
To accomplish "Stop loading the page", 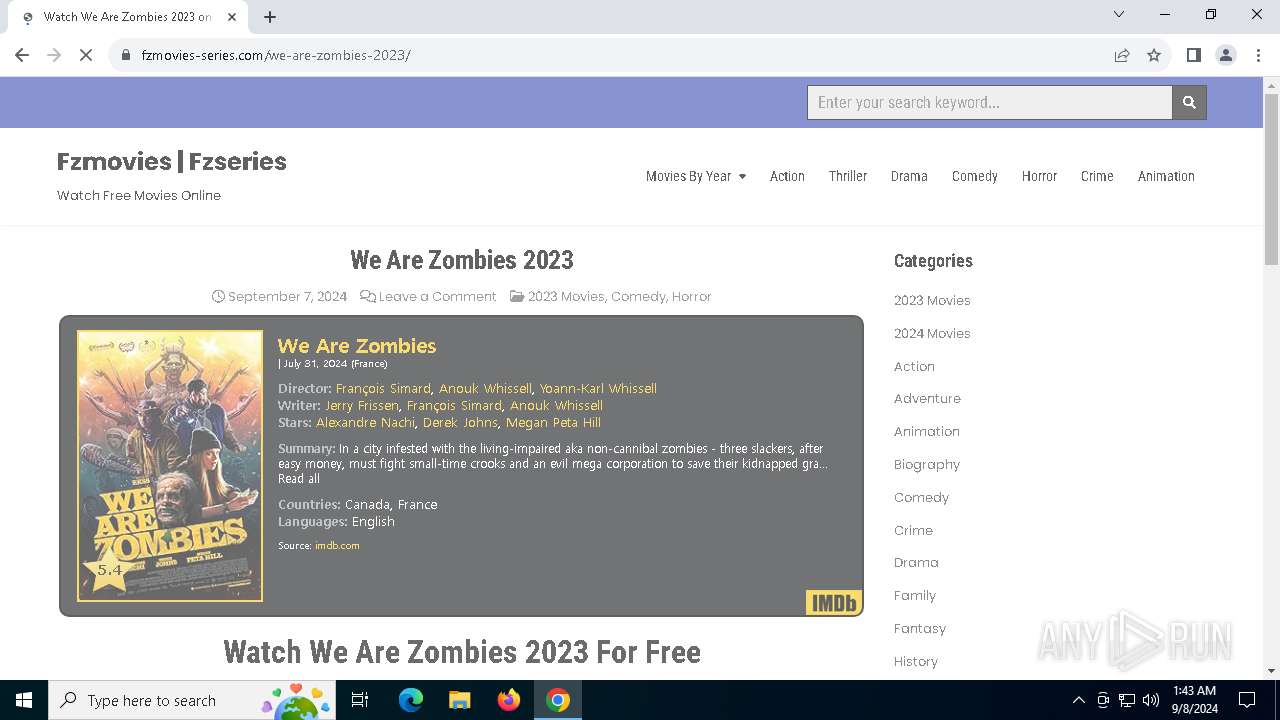I will point(86,55).
